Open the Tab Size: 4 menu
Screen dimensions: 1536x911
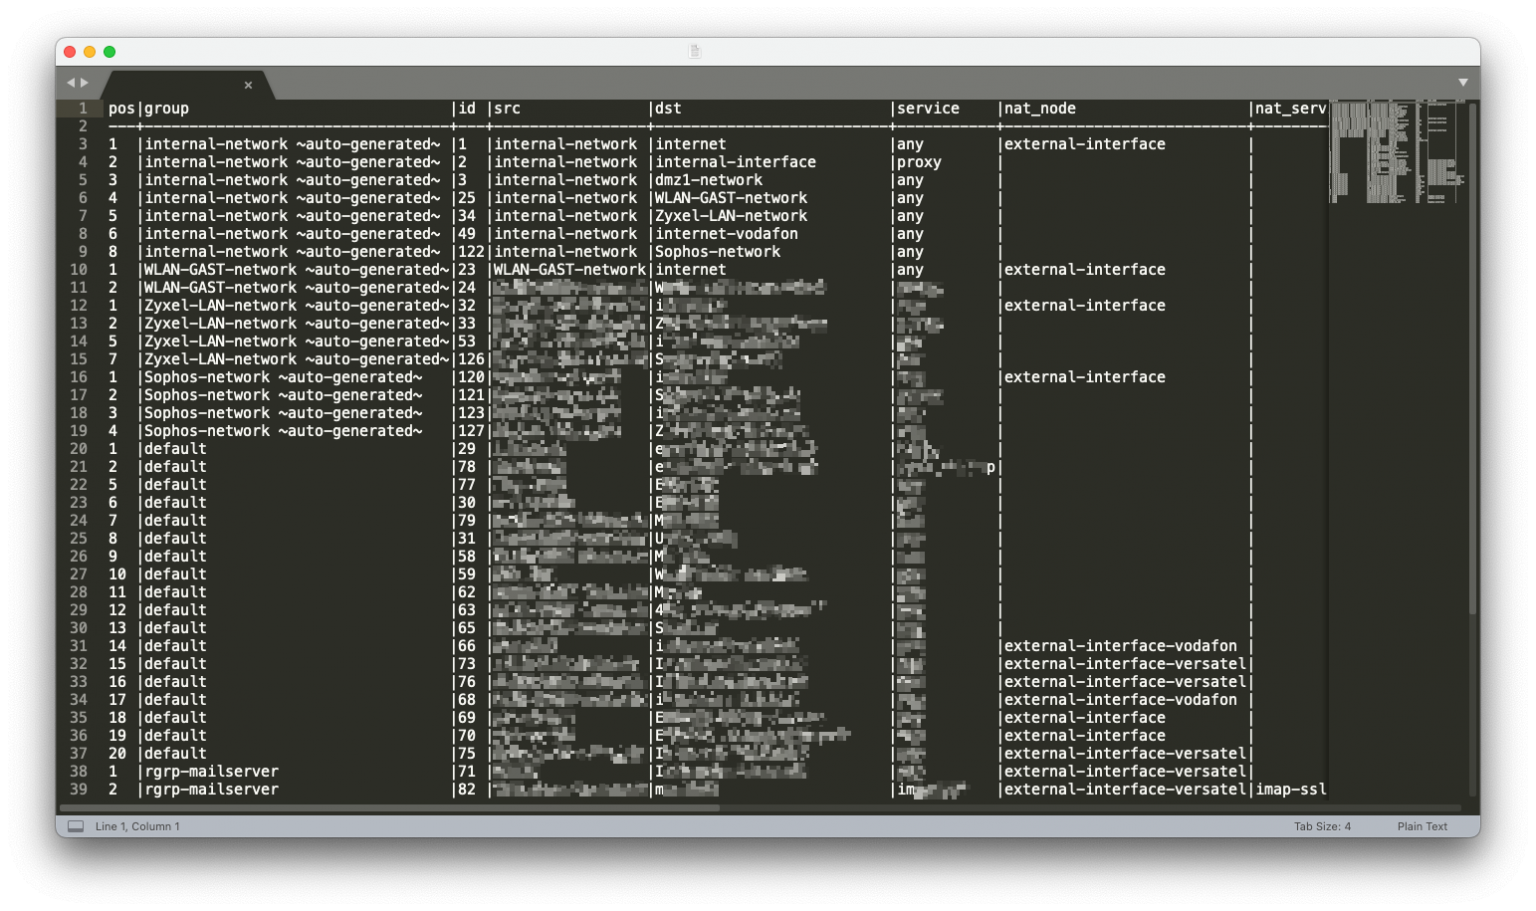(x=1322, y=826)
